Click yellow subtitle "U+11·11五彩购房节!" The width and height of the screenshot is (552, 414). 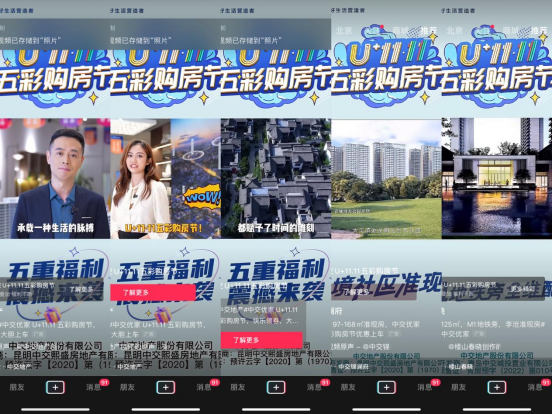coord(163,228)
